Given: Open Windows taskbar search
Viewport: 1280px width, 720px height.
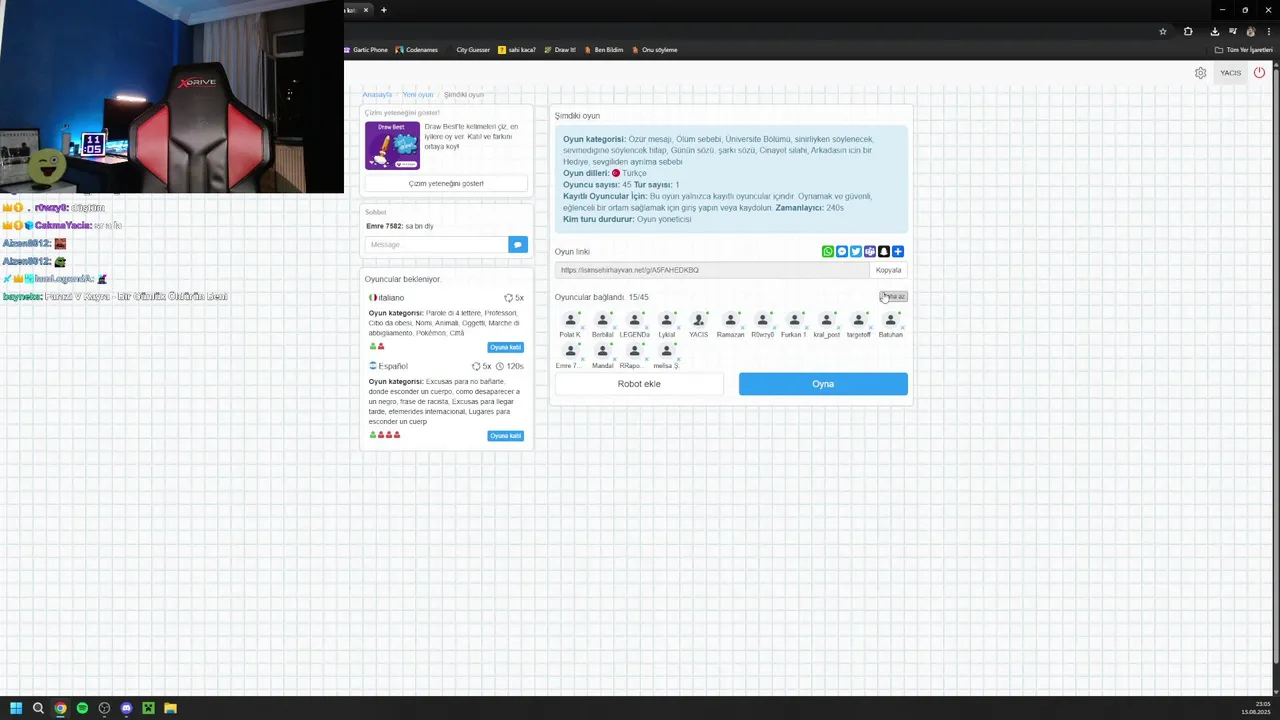Looking at the screenshot, I should pos(38,708).
